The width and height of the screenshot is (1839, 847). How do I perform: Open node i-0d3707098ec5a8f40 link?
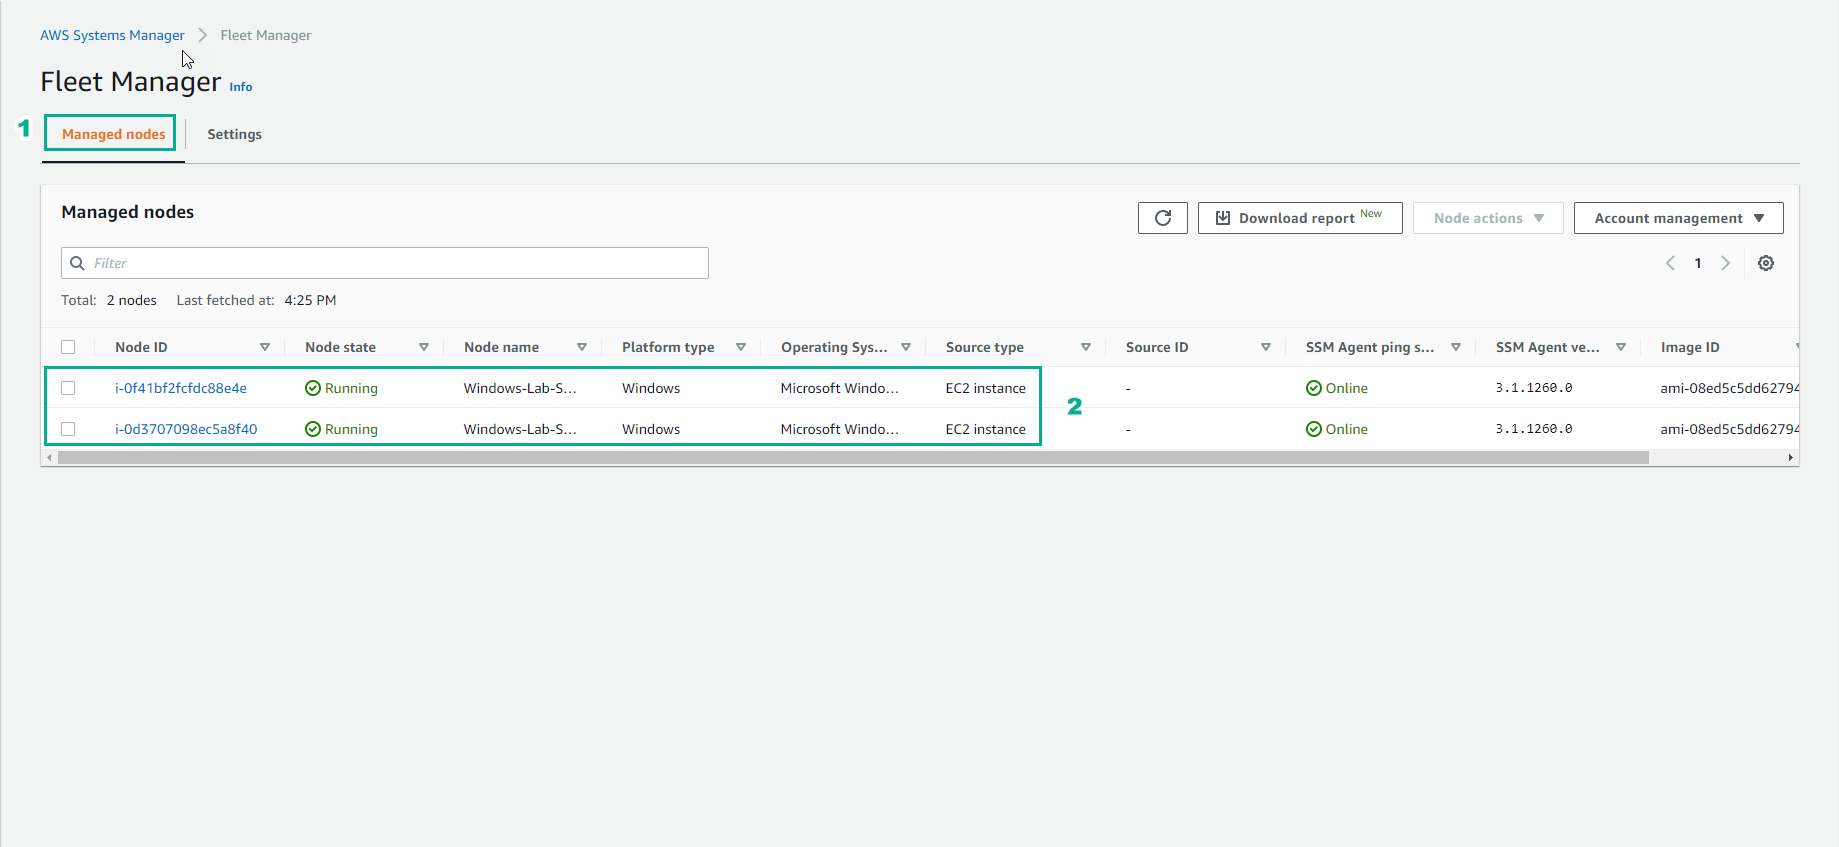point(186,429)
